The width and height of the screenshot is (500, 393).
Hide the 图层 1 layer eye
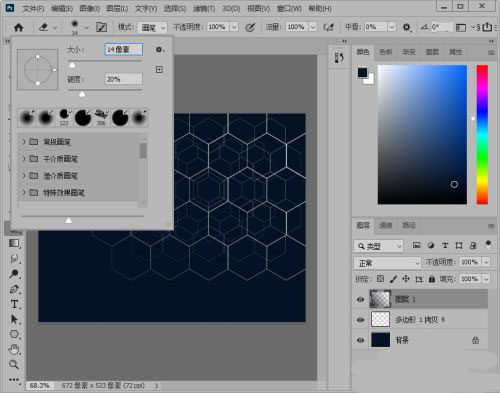360,299
